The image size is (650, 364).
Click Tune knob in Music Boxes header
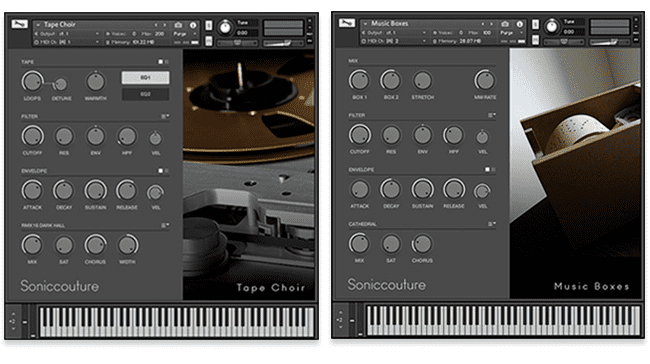pos(552,27)
